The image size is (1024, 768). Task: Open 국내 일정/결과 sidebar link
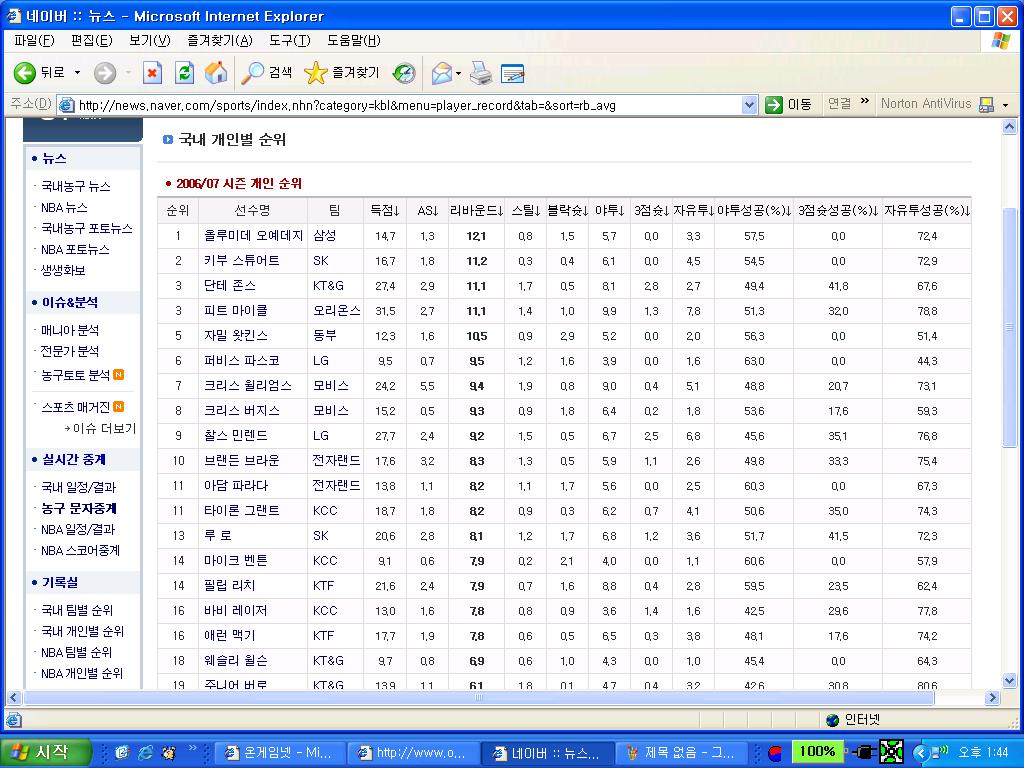(78, 487)
